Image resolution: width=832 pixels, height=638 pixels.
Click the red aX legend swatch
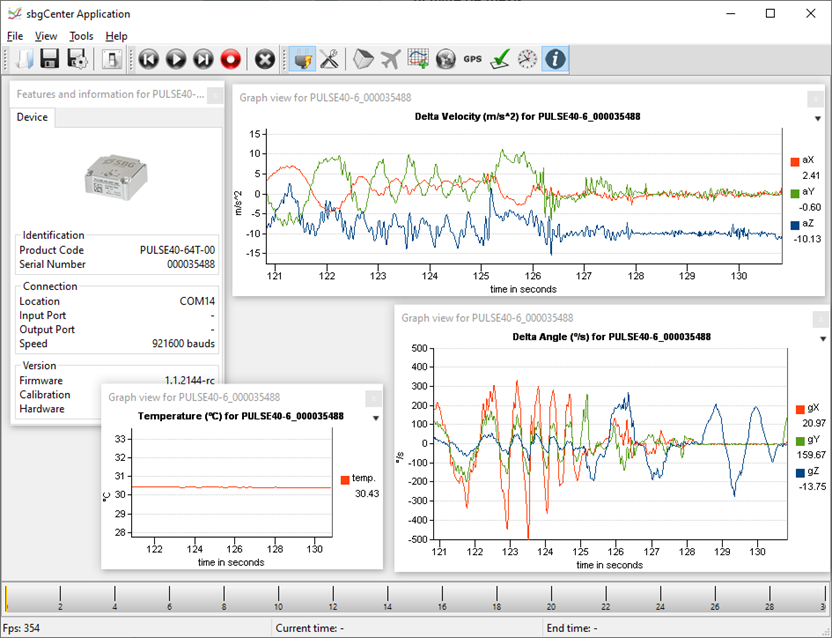point(795,160)
